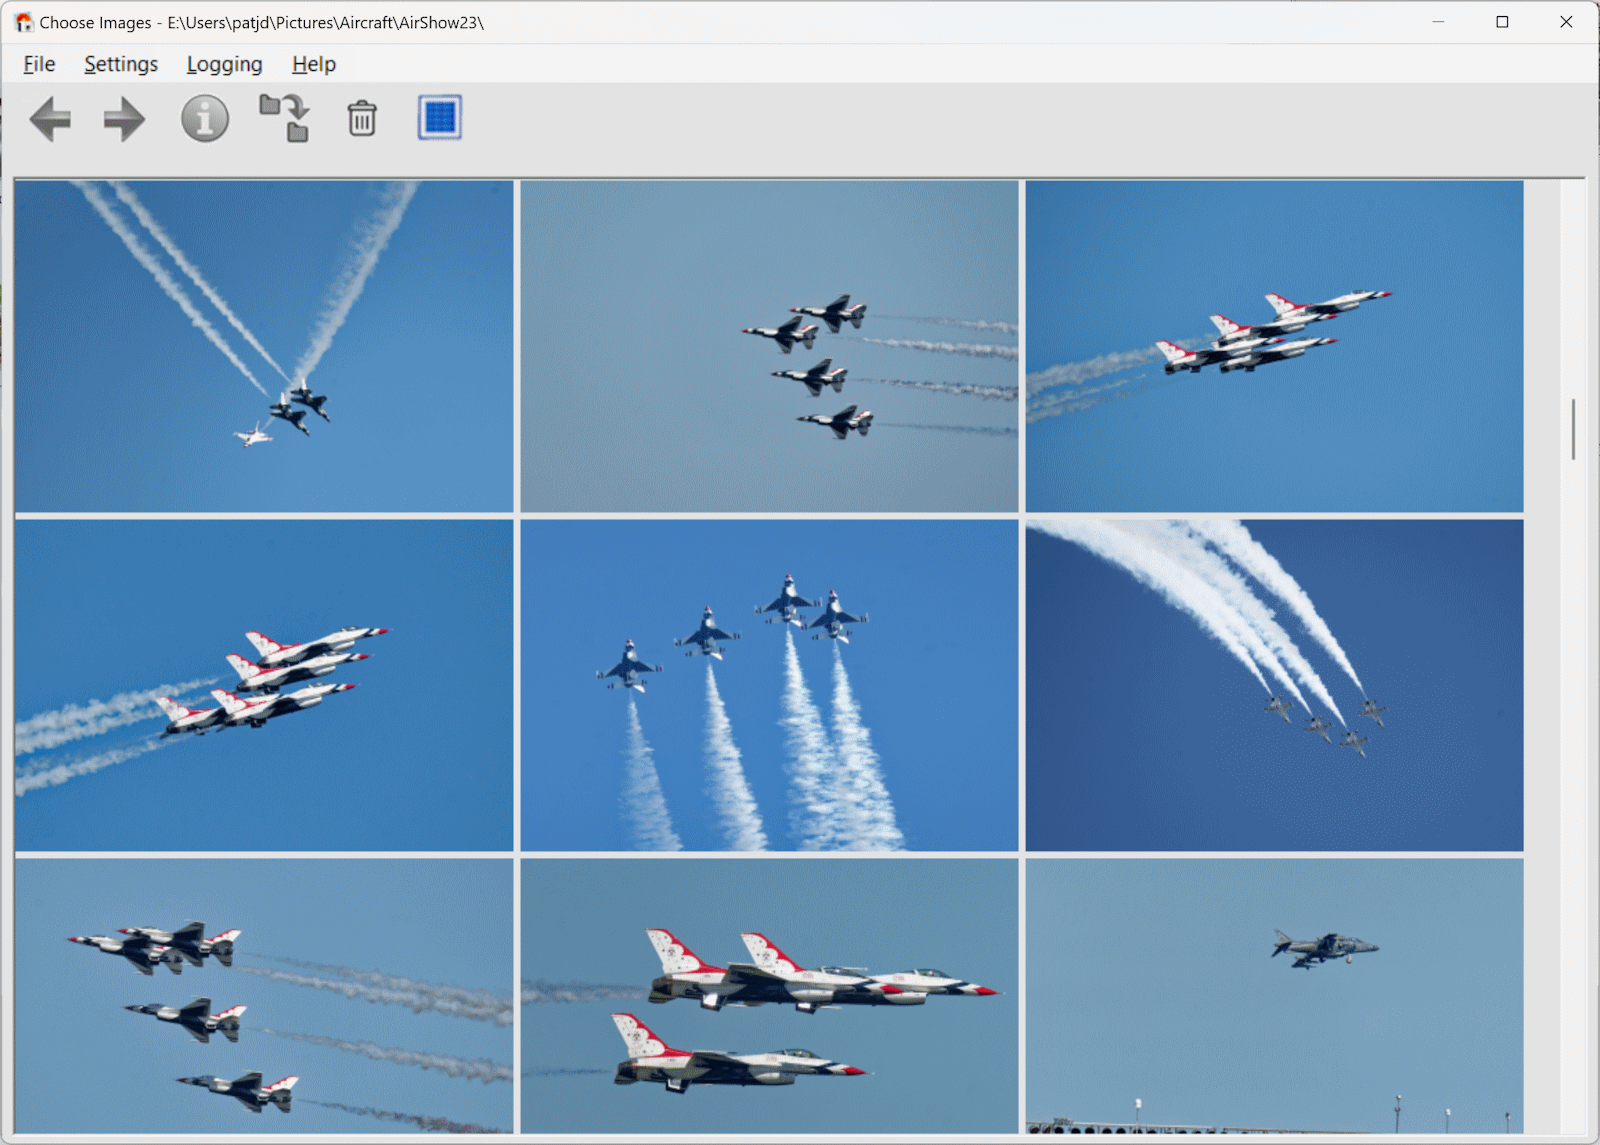Select top-right thumbnail of stacked jets formation

pos(1274,346)
